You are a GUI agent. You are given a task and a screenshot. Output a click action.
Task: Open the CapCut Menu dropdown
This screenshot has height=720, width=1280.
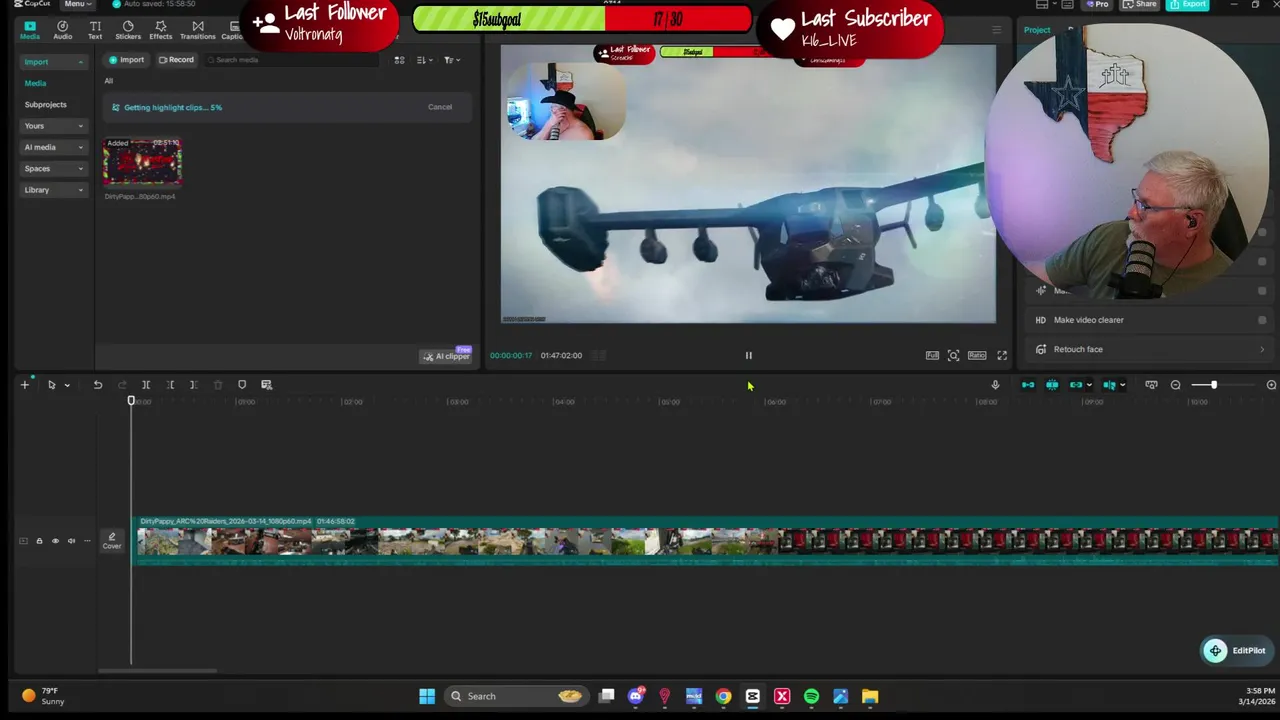(x=77, y=4)
